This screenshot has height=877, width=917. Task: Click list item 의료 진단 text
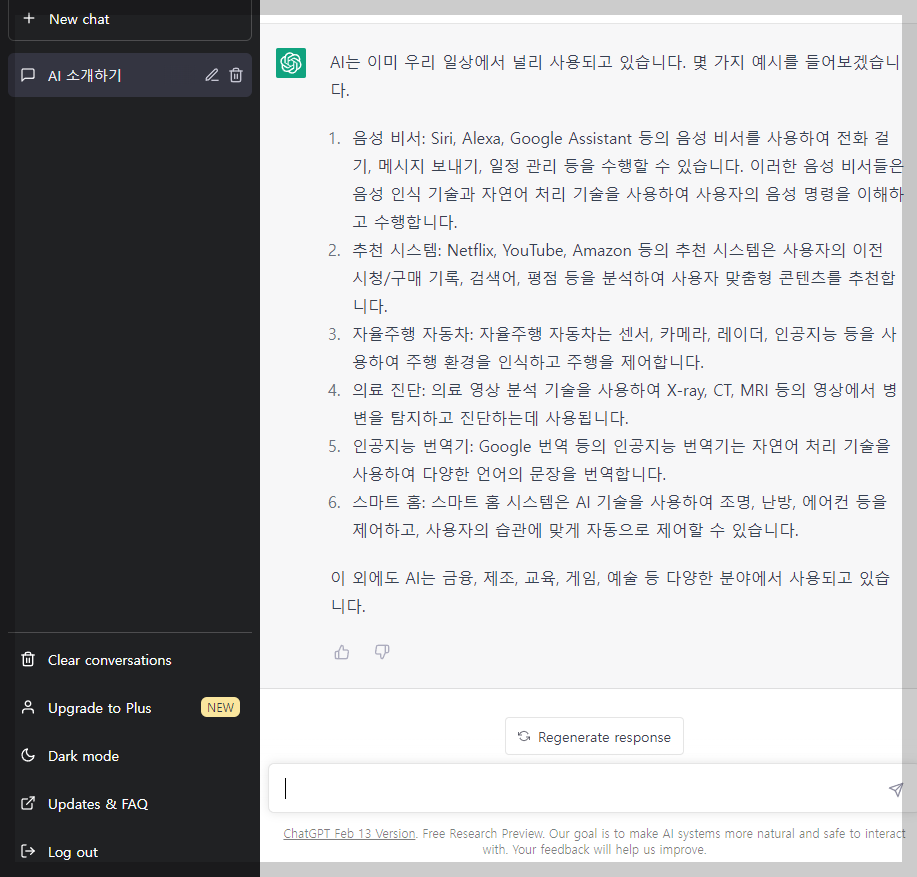[x=624, y=404]
